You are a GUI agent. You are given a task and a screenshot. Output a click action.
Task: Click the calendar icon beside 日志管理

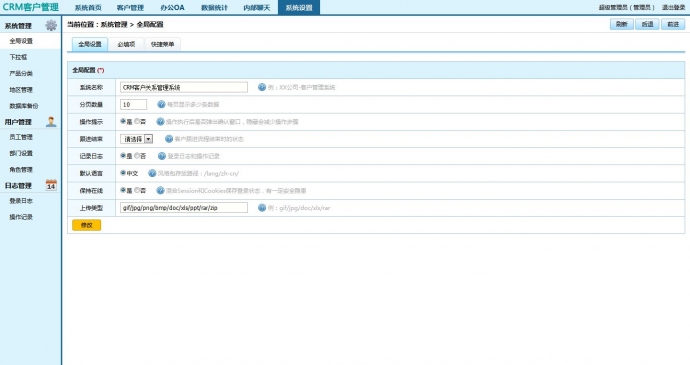click(51, 185)
